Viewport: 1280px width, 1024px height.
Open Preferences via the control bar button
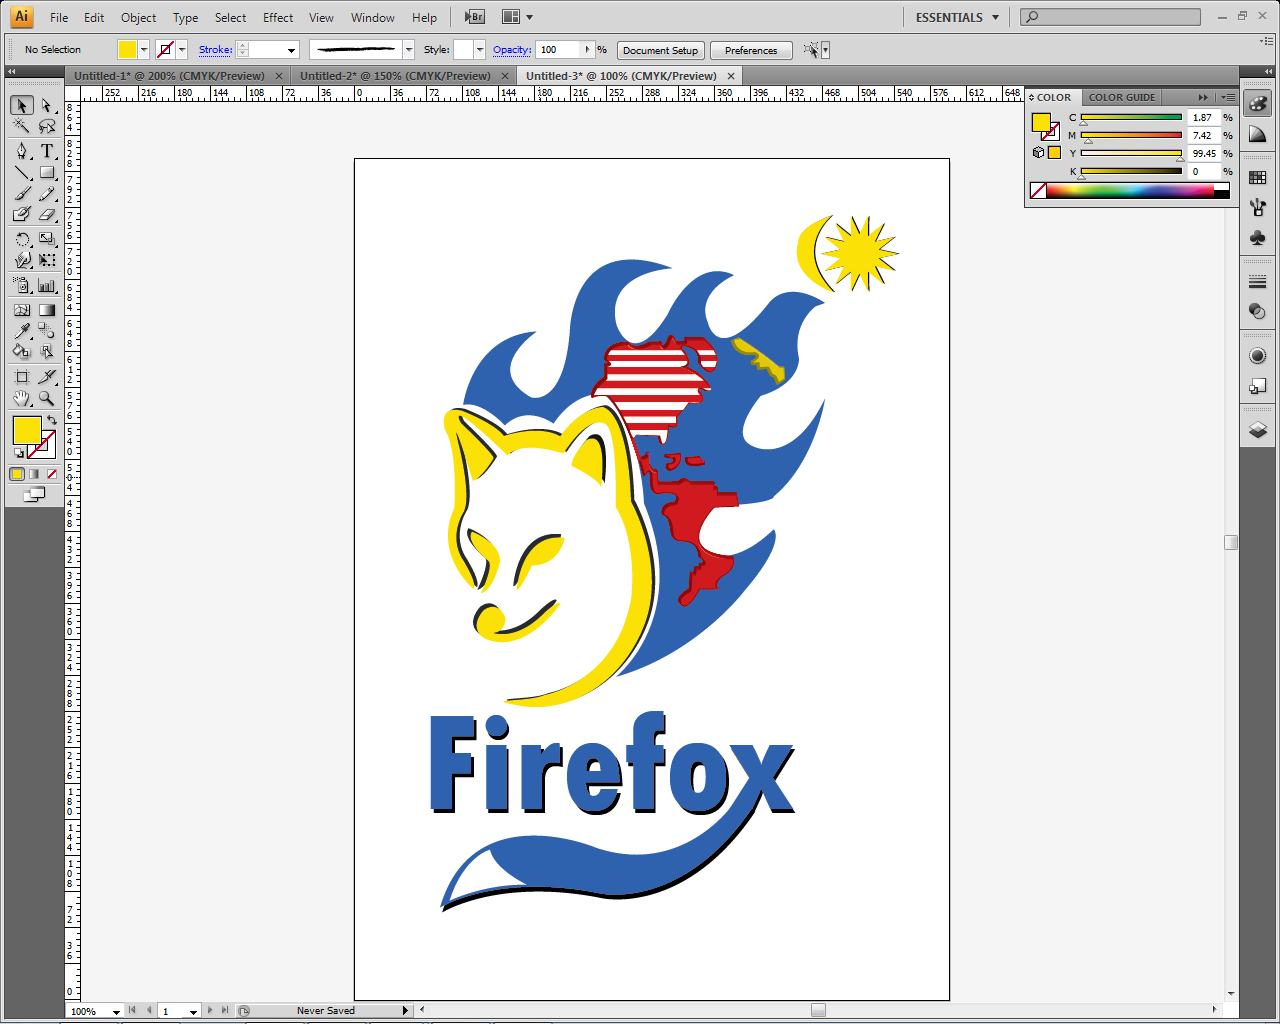click(751, 49)
